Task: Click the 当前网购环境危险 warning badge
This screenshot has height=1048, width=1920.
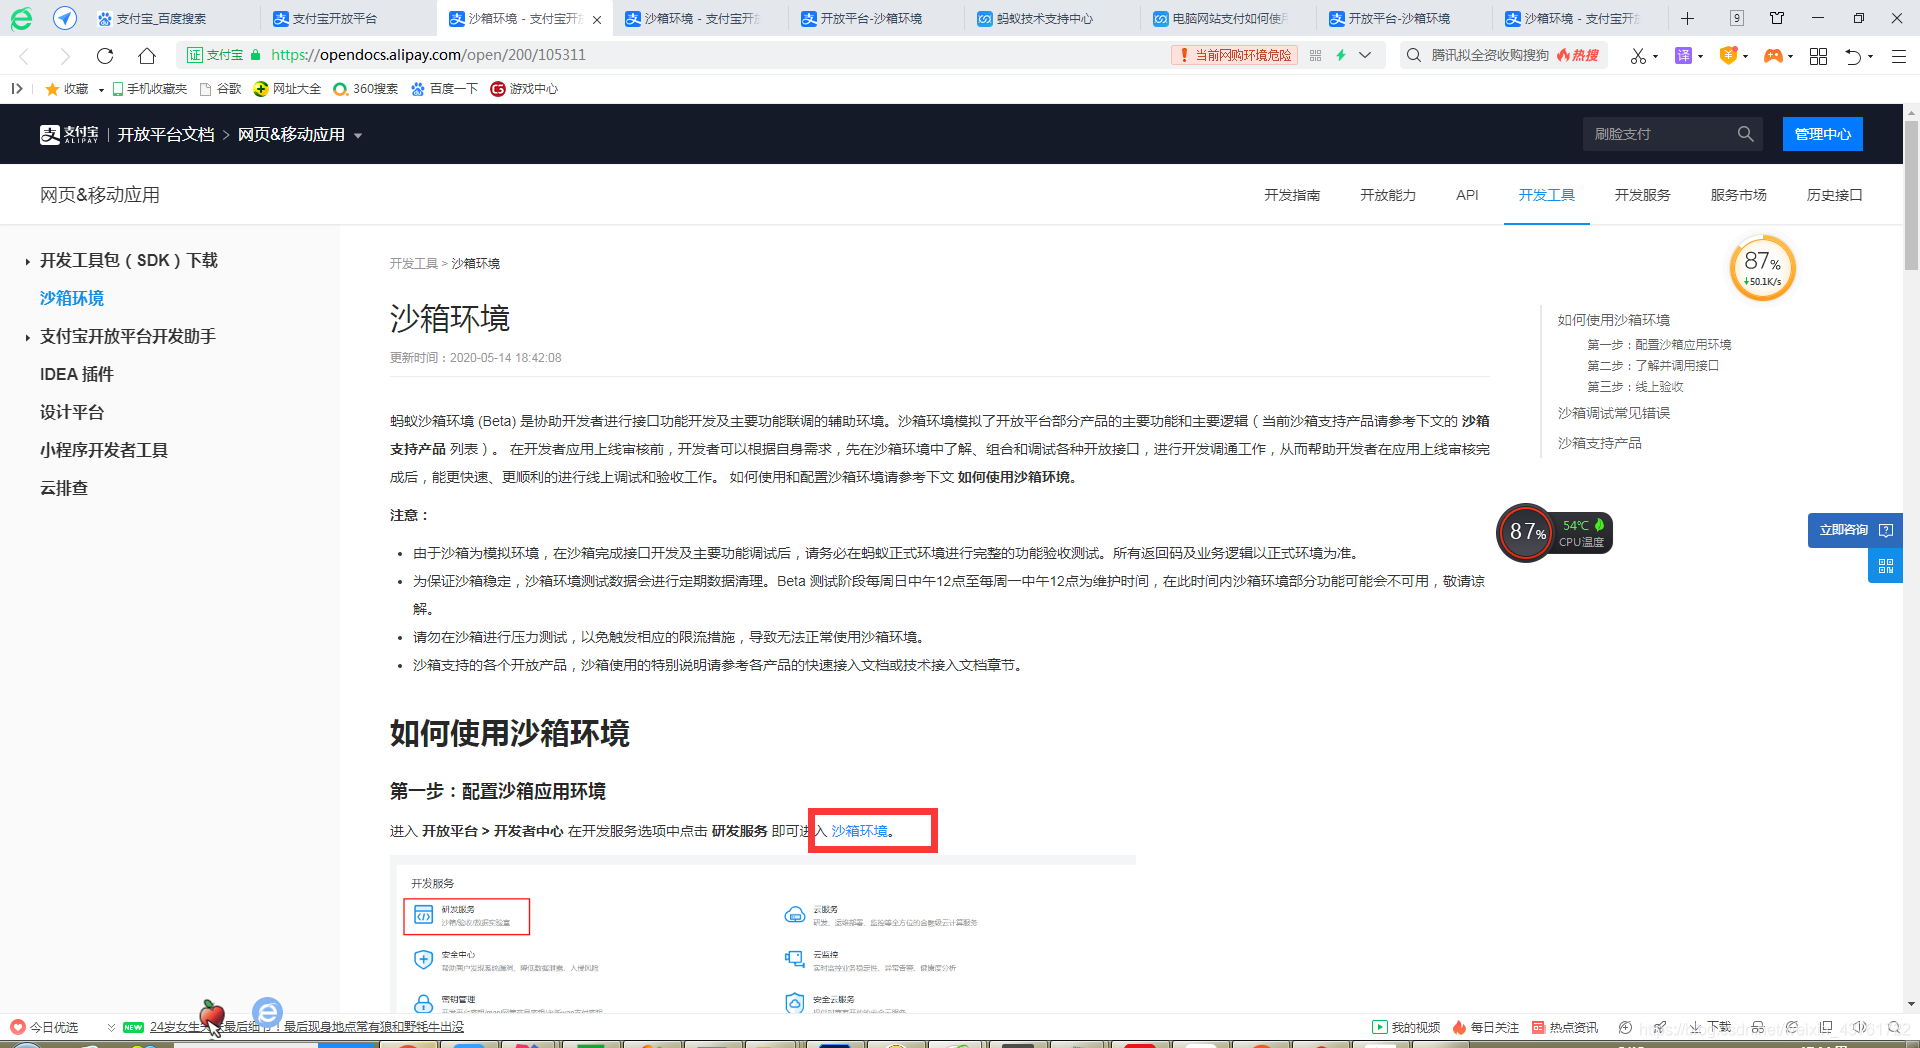Action: coord(1235,55)
